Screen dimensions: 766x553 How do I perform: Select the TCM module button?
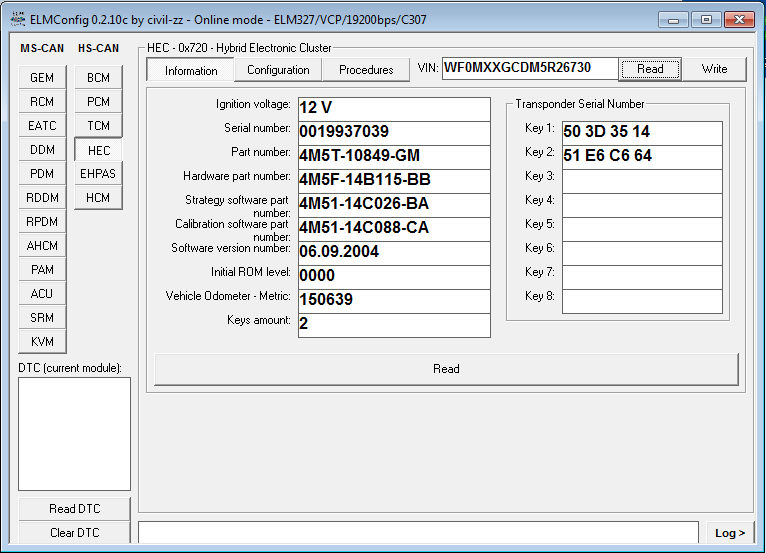(98, 126)
